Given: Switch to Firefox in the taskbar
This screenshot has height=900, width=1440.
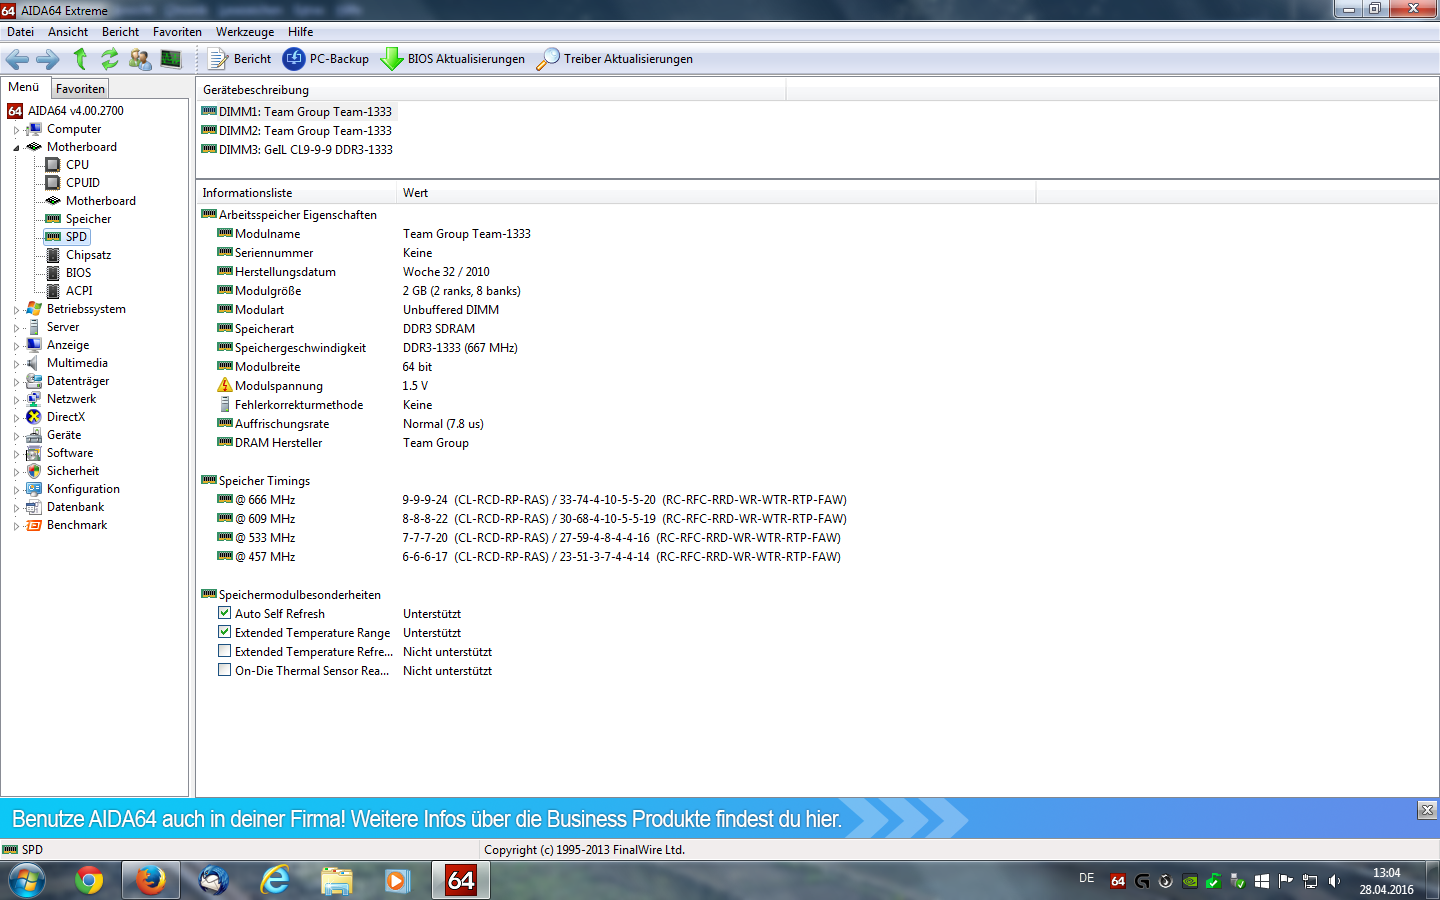Looking at the screenshot, I should tap(151, 880).
